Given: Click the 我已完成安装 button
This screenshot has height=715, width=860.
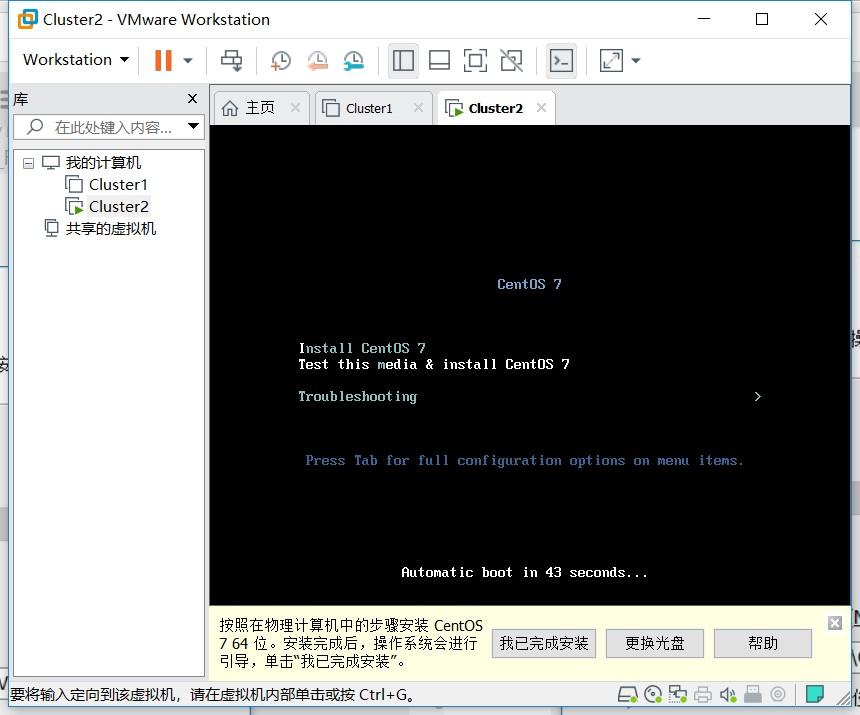Looking at the screenshot, I should click(x=544, y=643).
